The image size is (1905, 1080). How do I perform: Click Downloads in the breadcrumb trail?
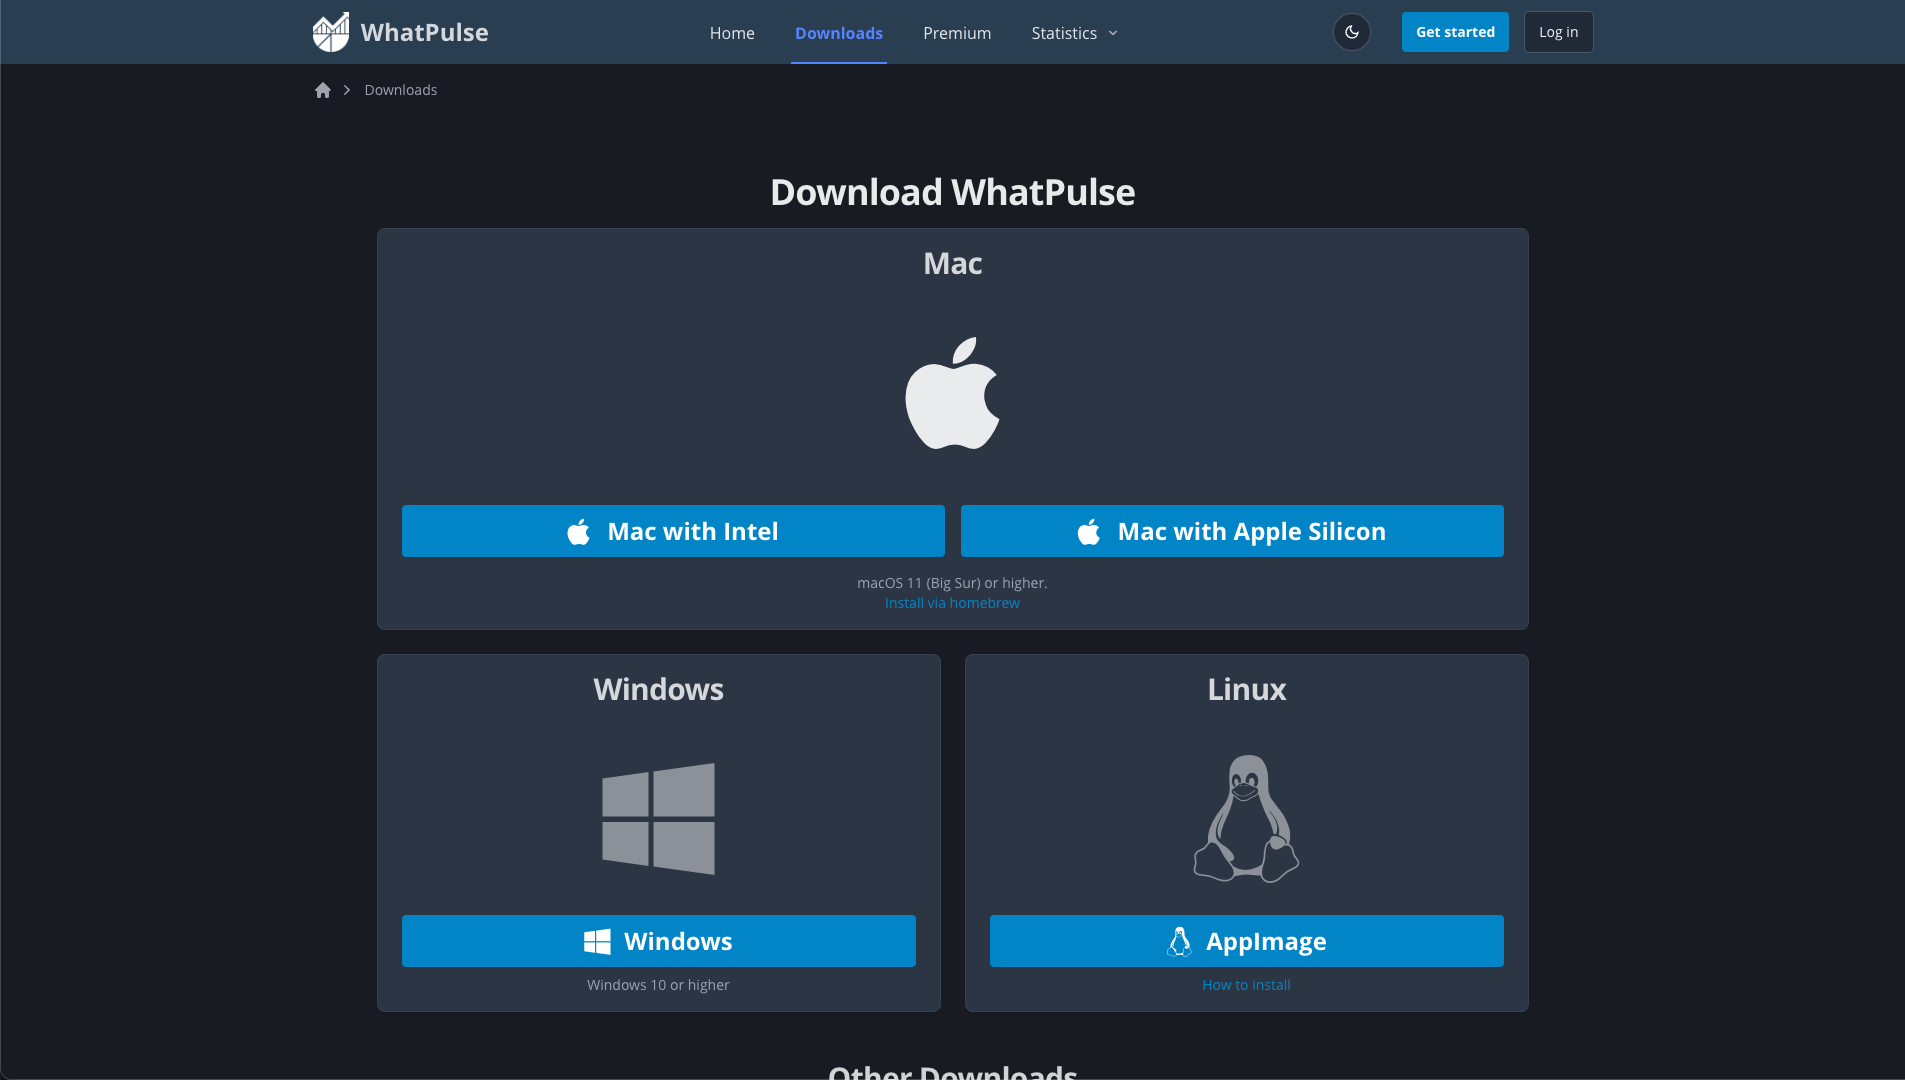400,89
